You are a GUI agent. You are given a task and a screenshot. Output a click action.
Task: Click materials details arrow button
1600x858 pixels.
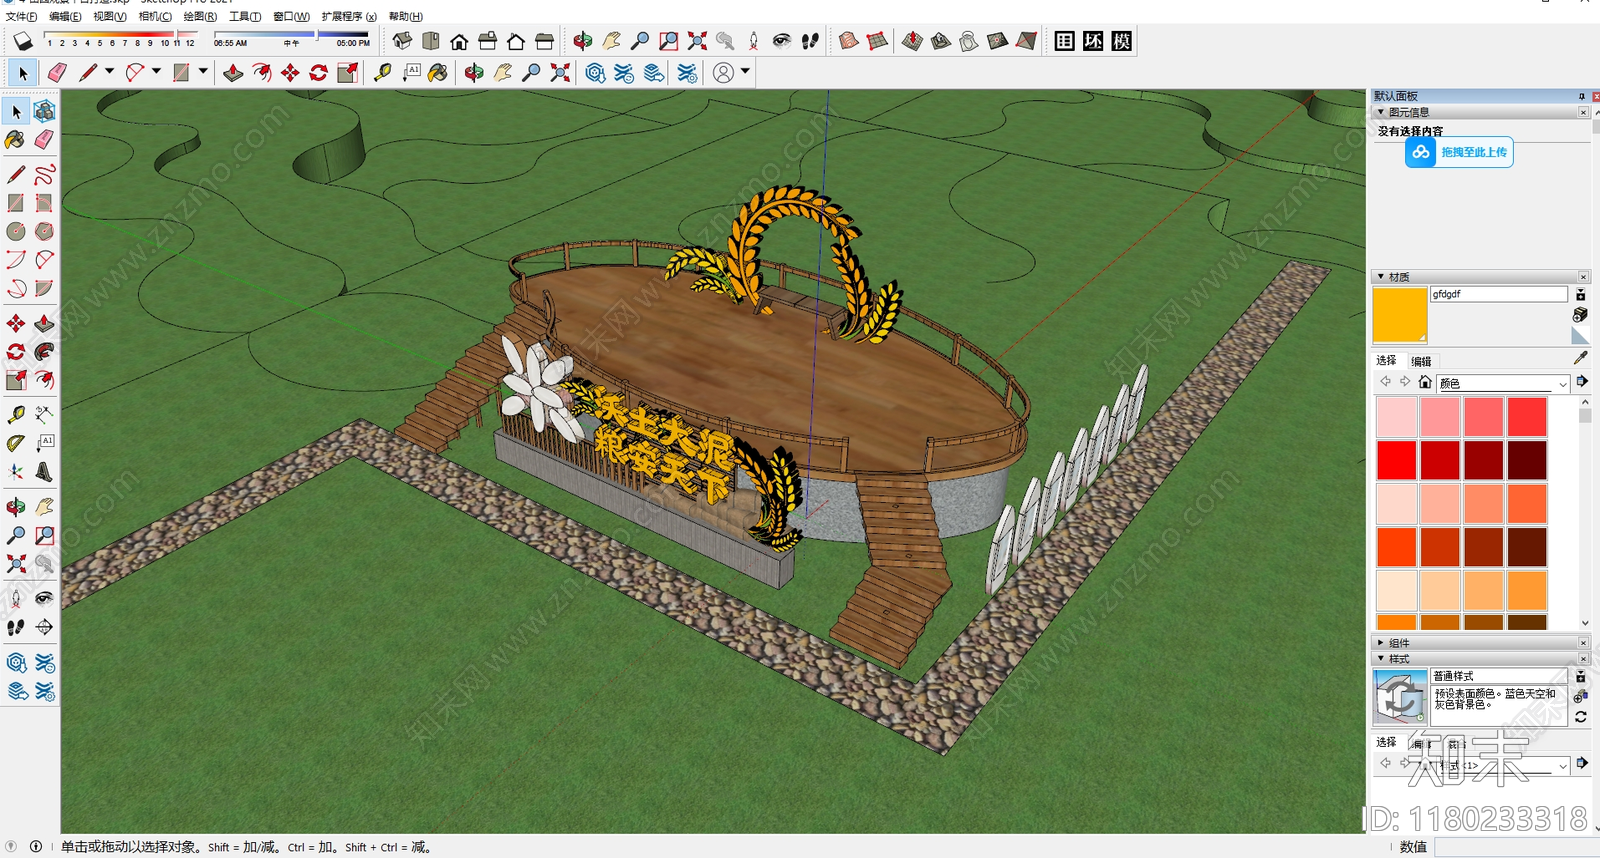1582,382
